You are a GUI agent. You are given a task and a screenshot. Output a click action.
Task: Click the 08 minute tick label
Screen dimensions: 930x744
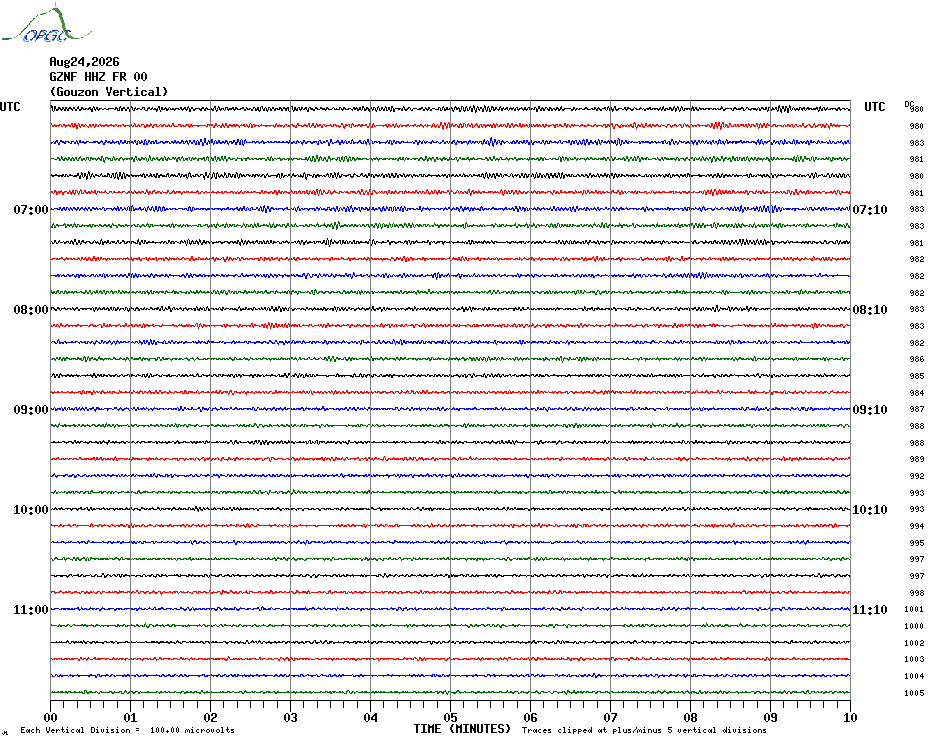click(x=690, y=717)
